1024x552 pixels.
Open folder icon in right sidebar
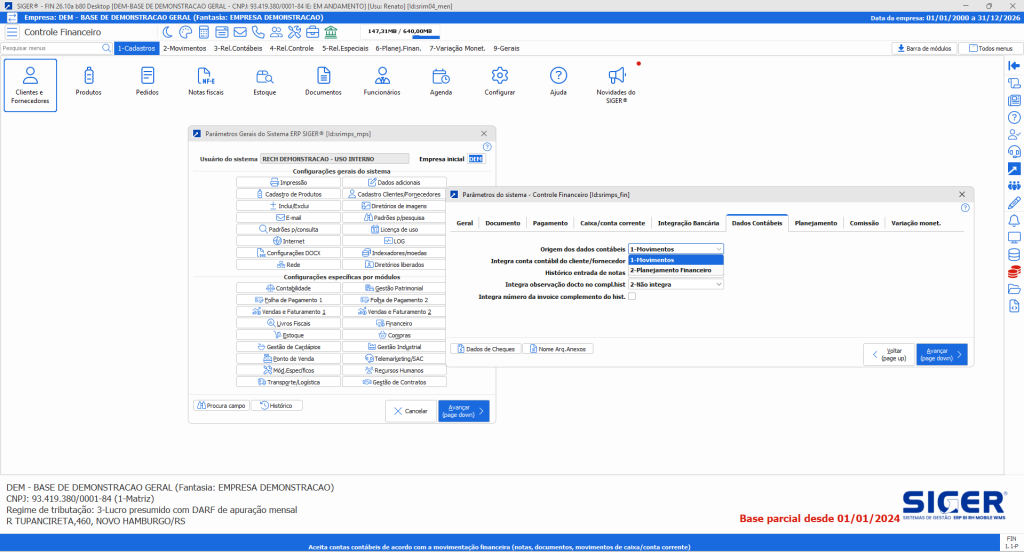pyautogui.click(x=1014, y=289)
